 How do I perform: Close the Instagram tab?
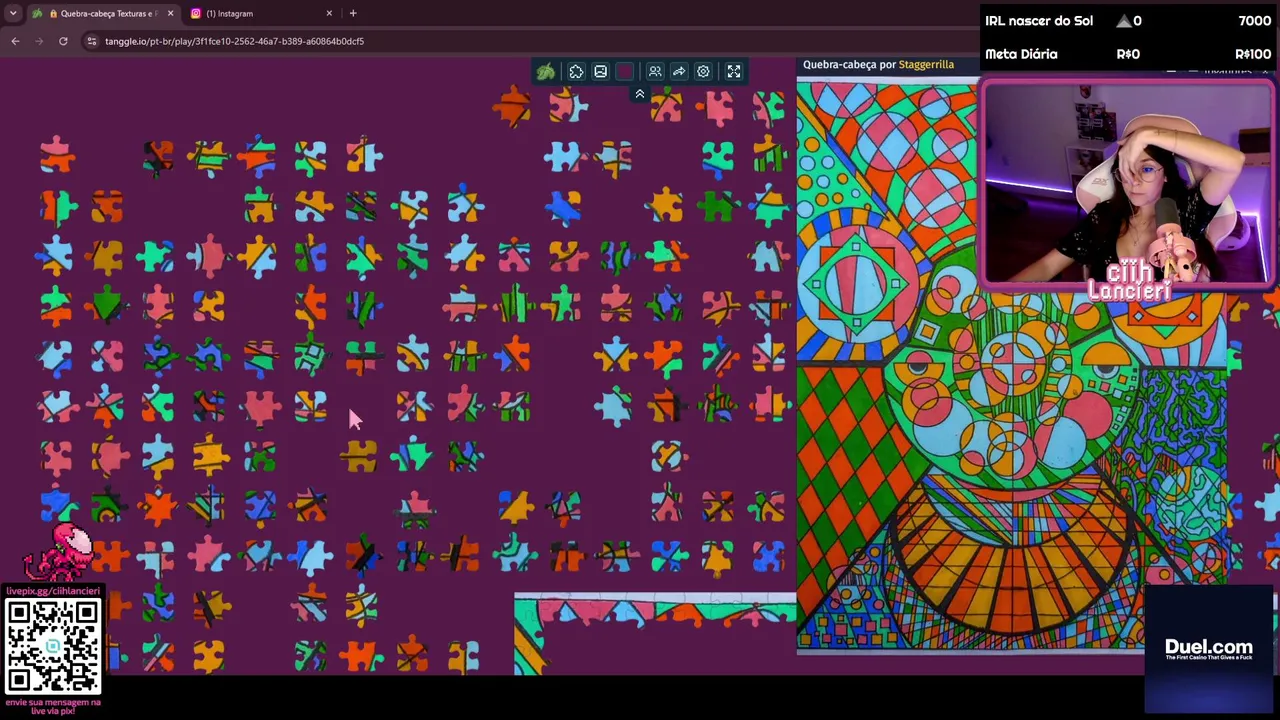point(329,13)
